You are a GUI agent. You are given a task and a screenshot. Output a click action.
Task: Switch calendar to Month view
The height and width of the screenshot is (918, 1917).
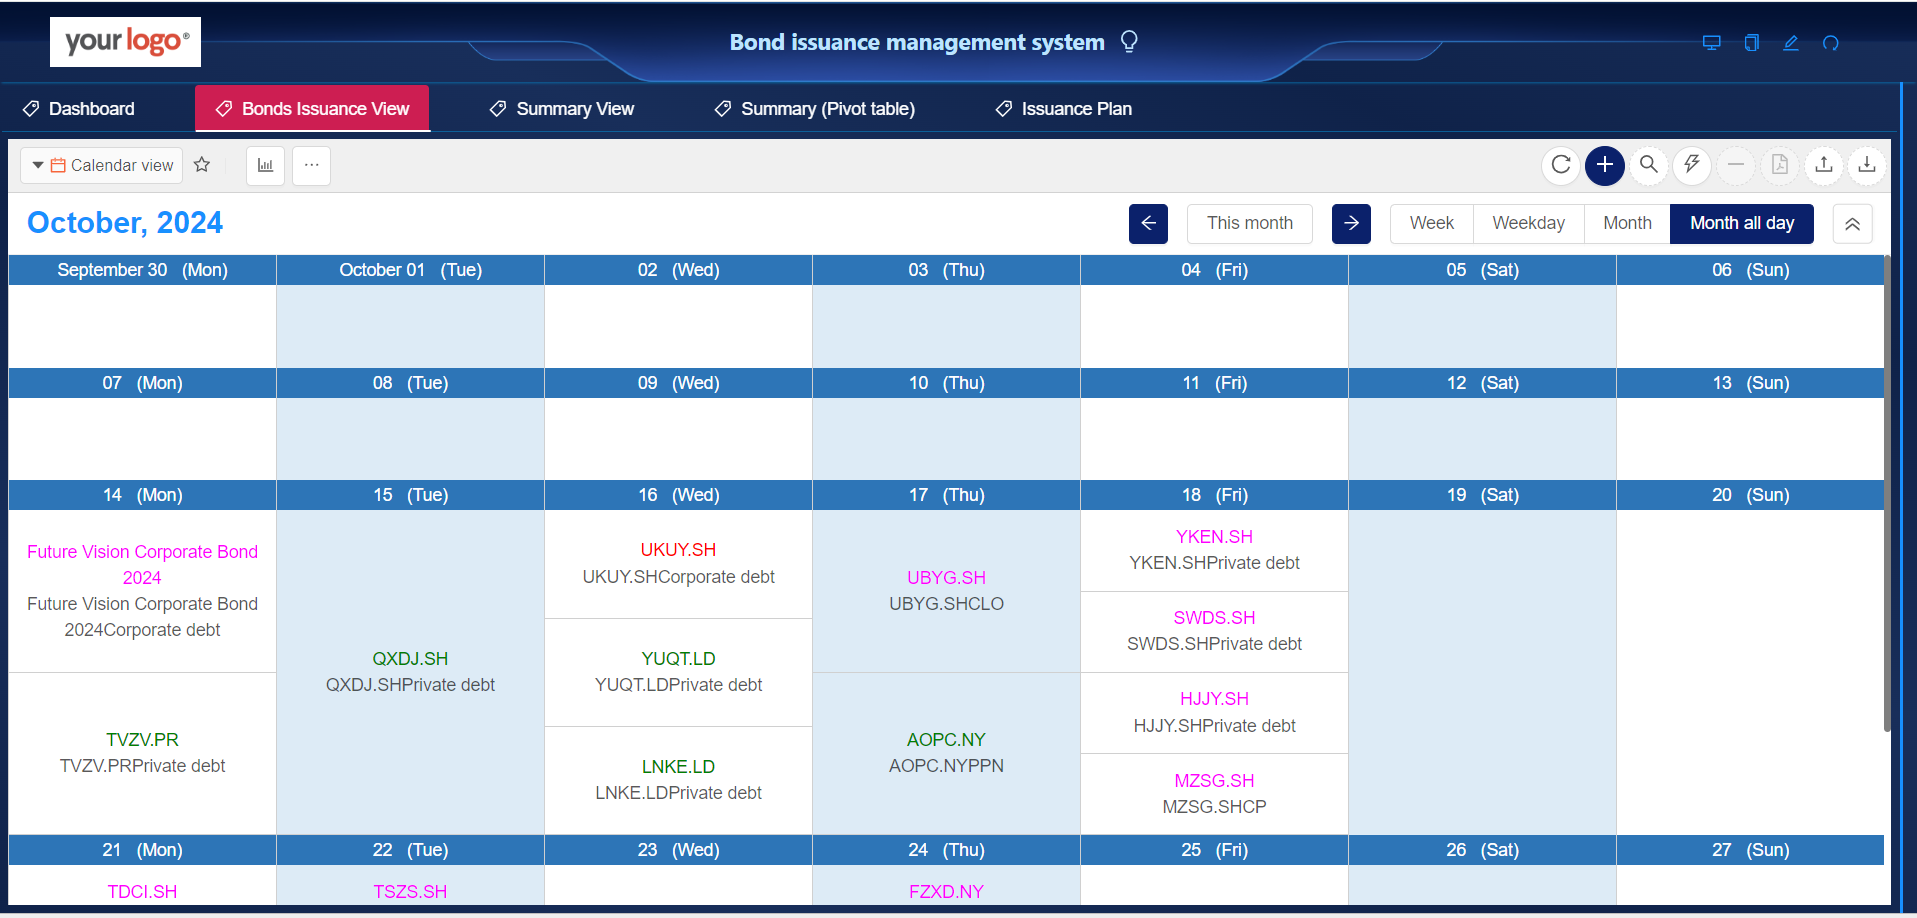1627,223
